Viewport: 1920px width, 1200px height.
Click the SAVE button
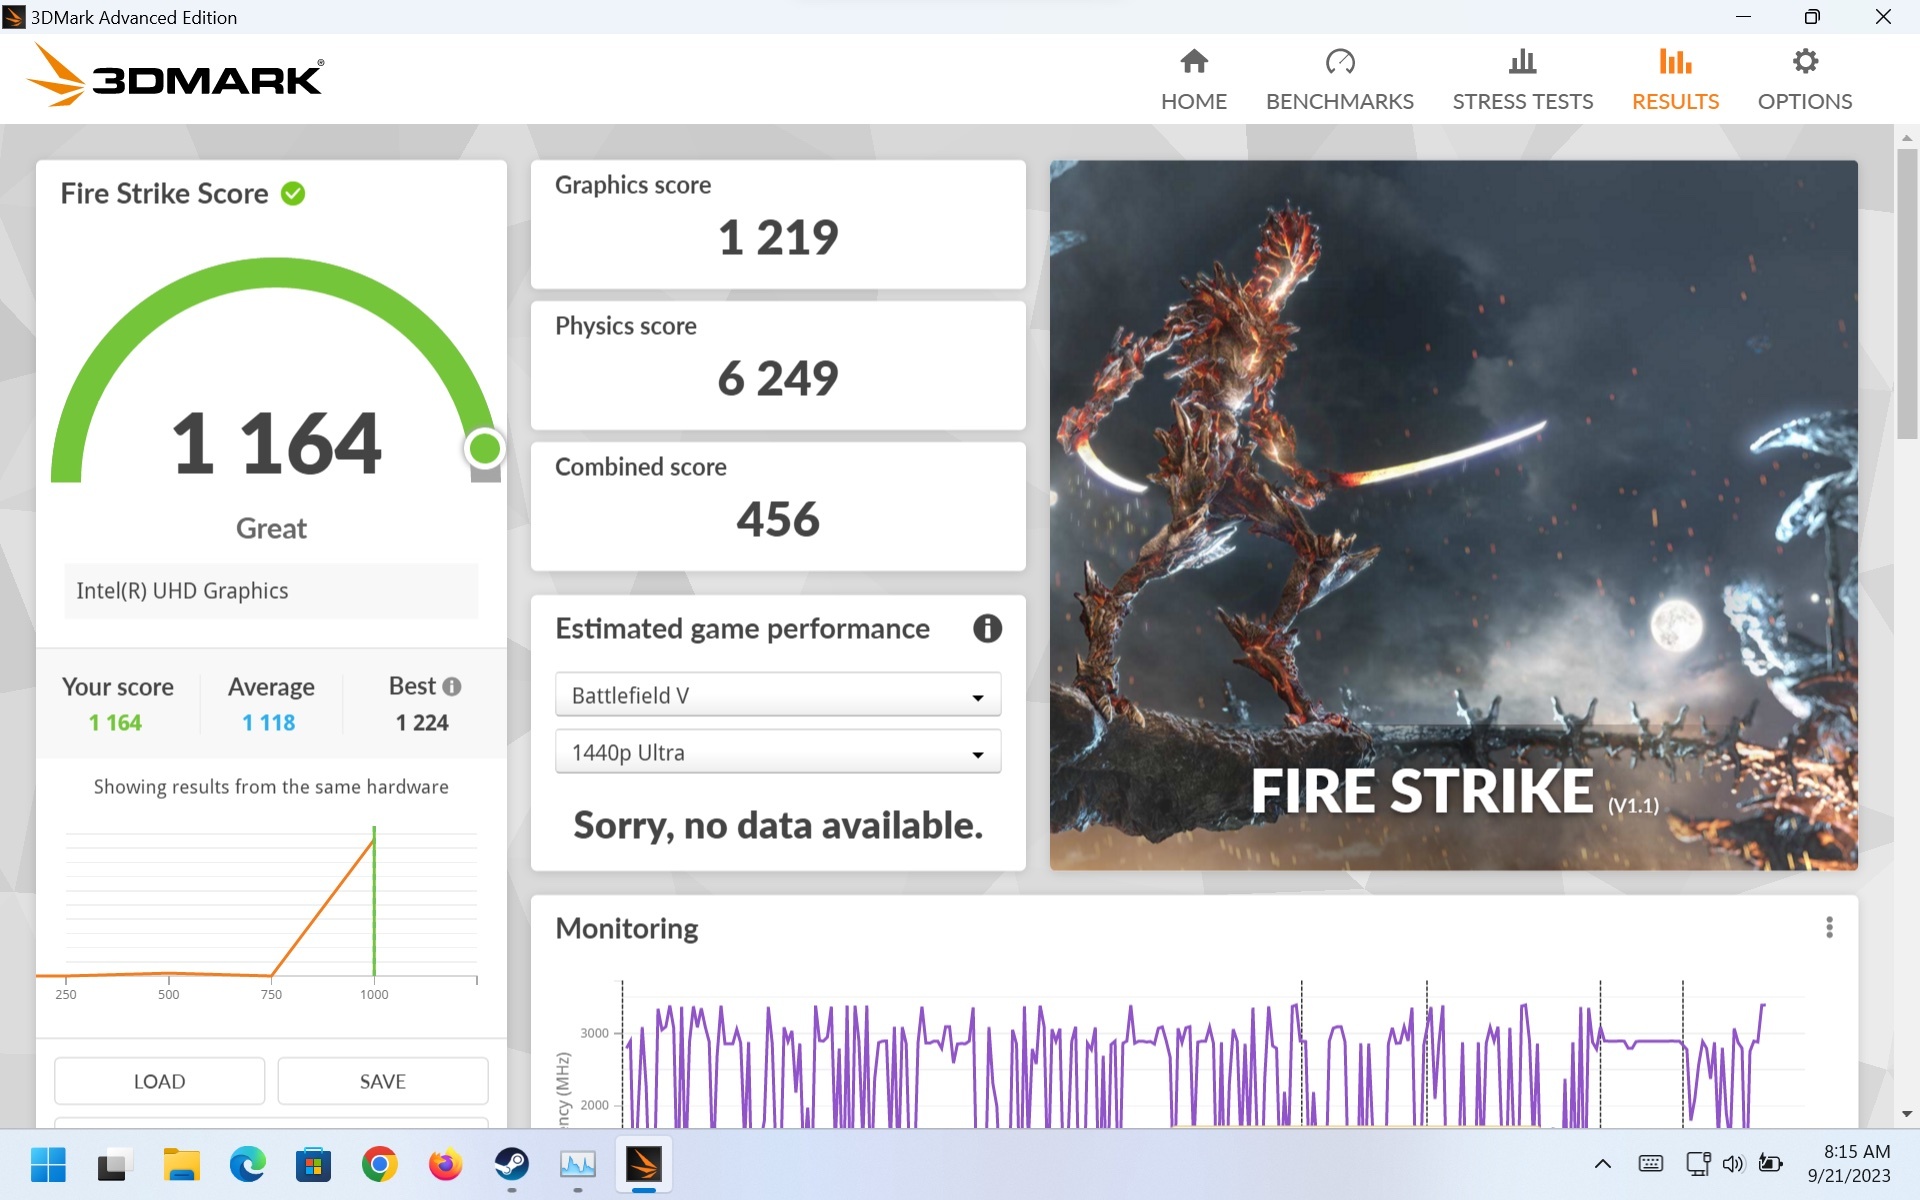pyautogui.click(x=382, y=1081)
